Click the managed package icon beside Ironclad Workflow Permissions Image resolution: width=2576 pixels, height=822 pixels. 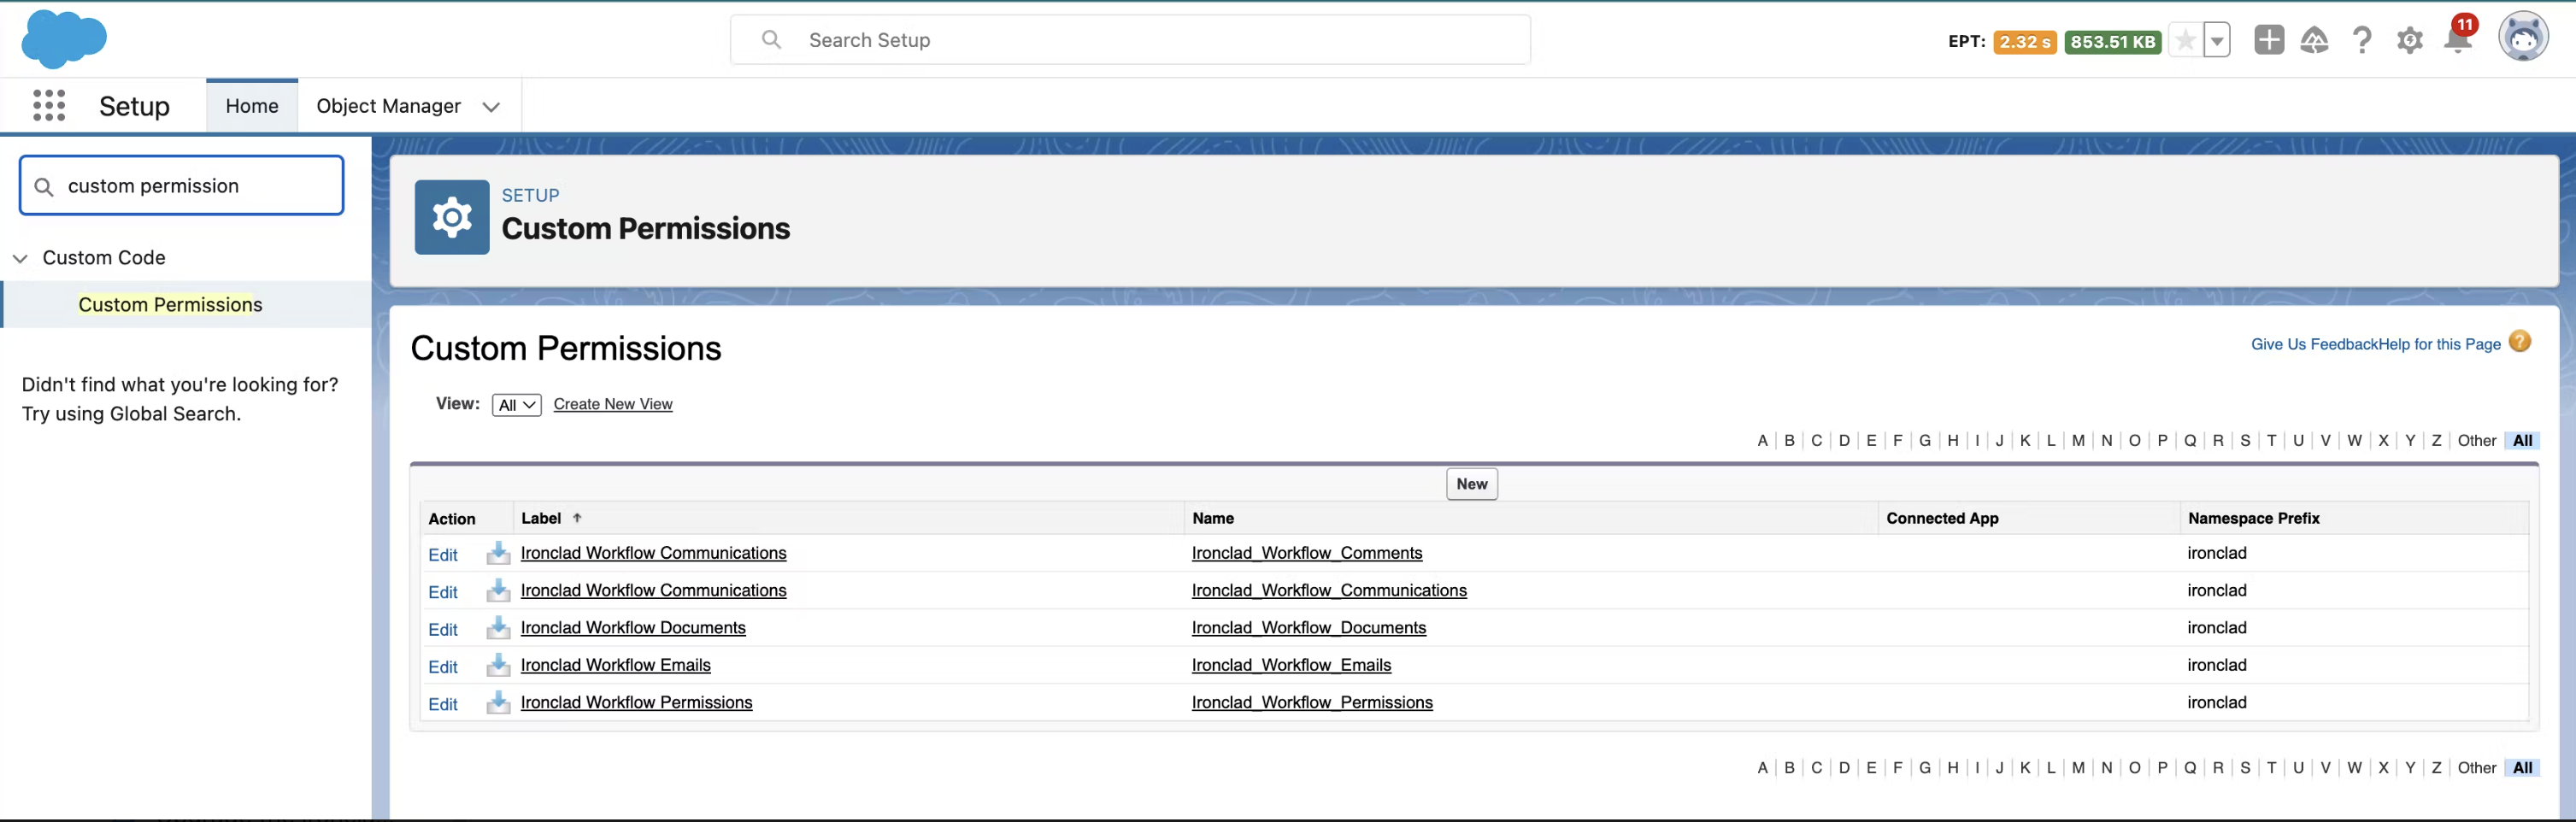pos(498,702)
